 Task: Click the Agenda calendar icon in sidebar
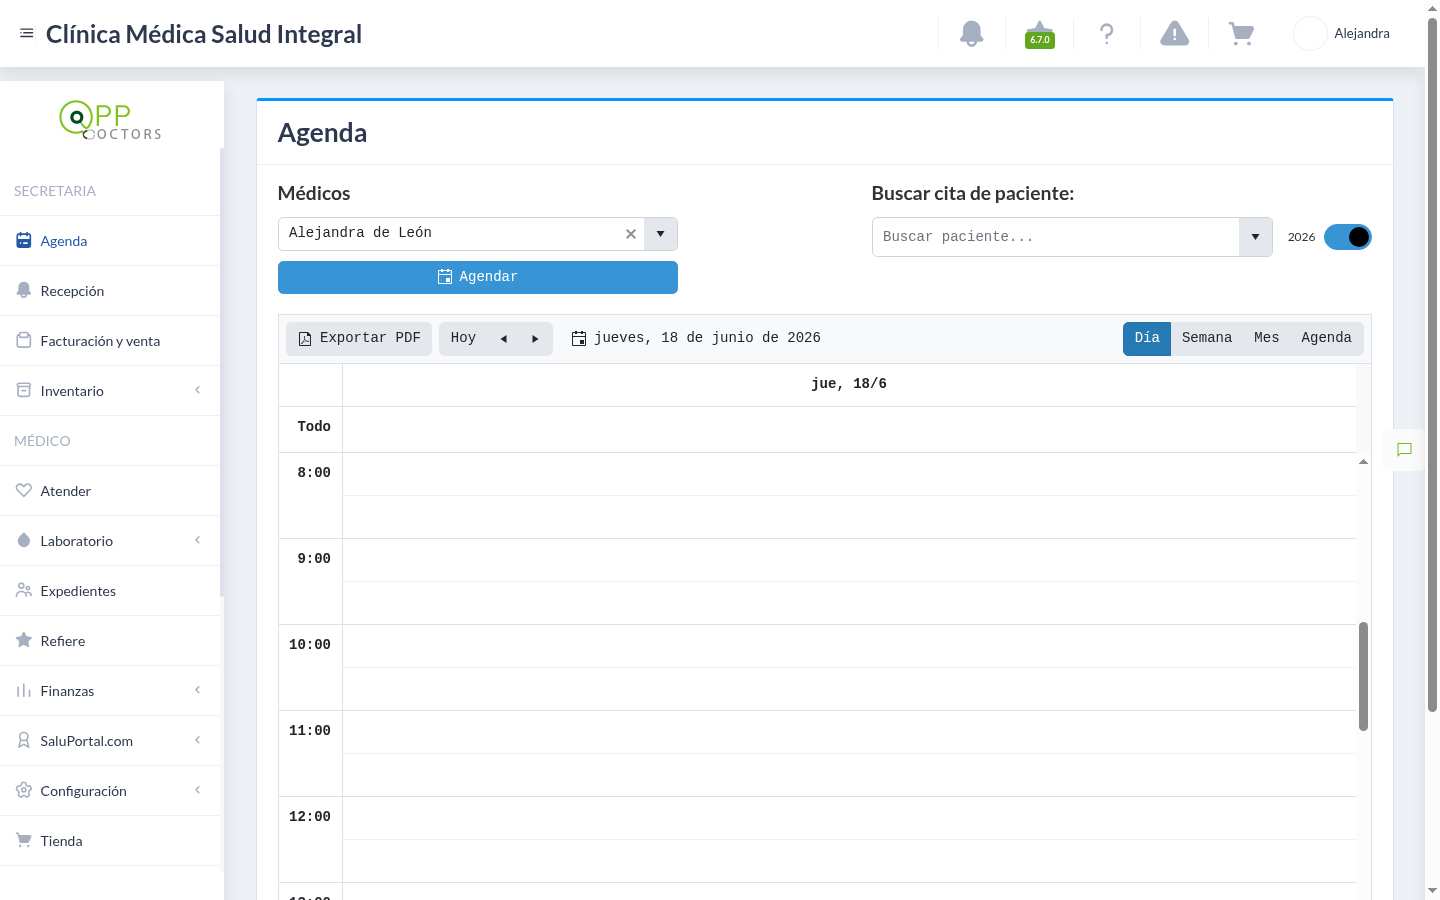click(x=24, y=240)
